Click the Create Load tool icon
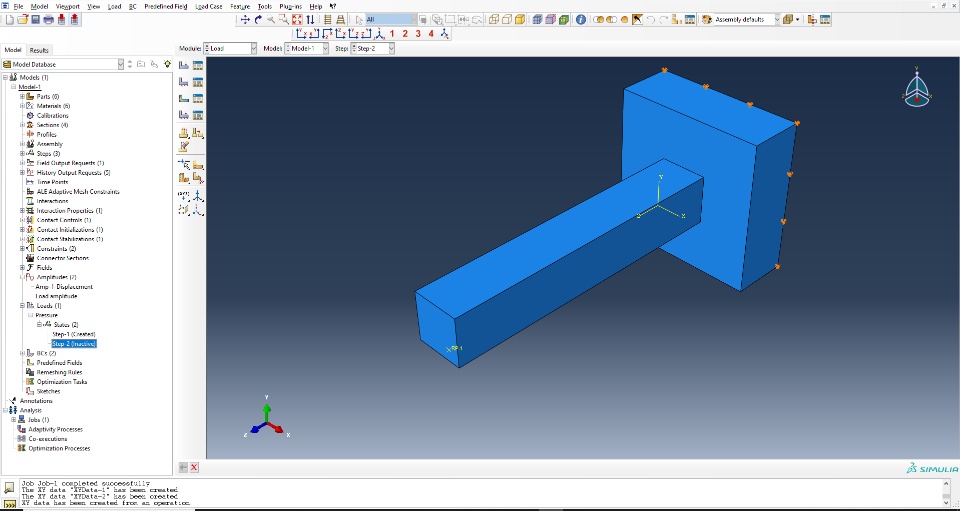The width and height of the screenshot is (960, 511). (183, 65)
